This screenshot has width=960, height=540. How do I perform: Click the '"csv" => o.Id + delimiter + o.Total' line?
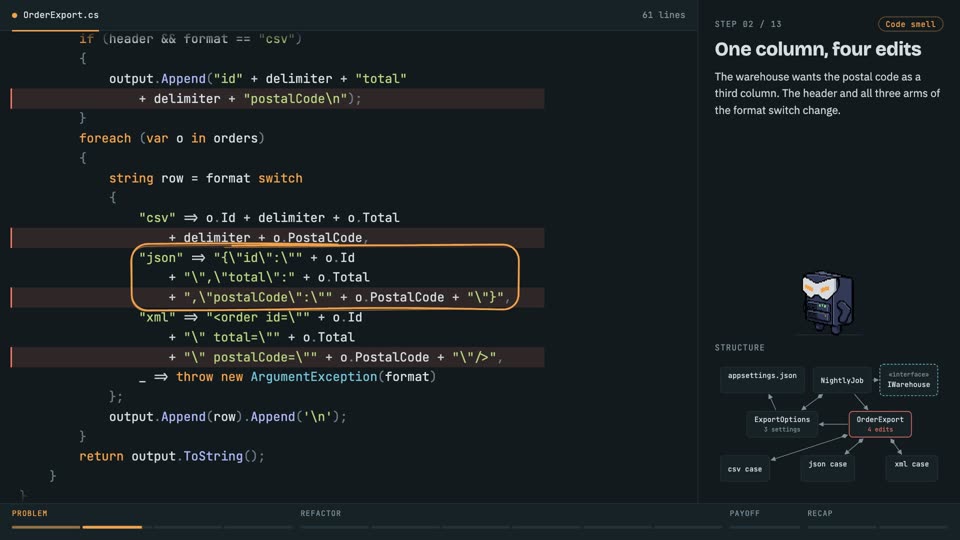tap(269, 218)
